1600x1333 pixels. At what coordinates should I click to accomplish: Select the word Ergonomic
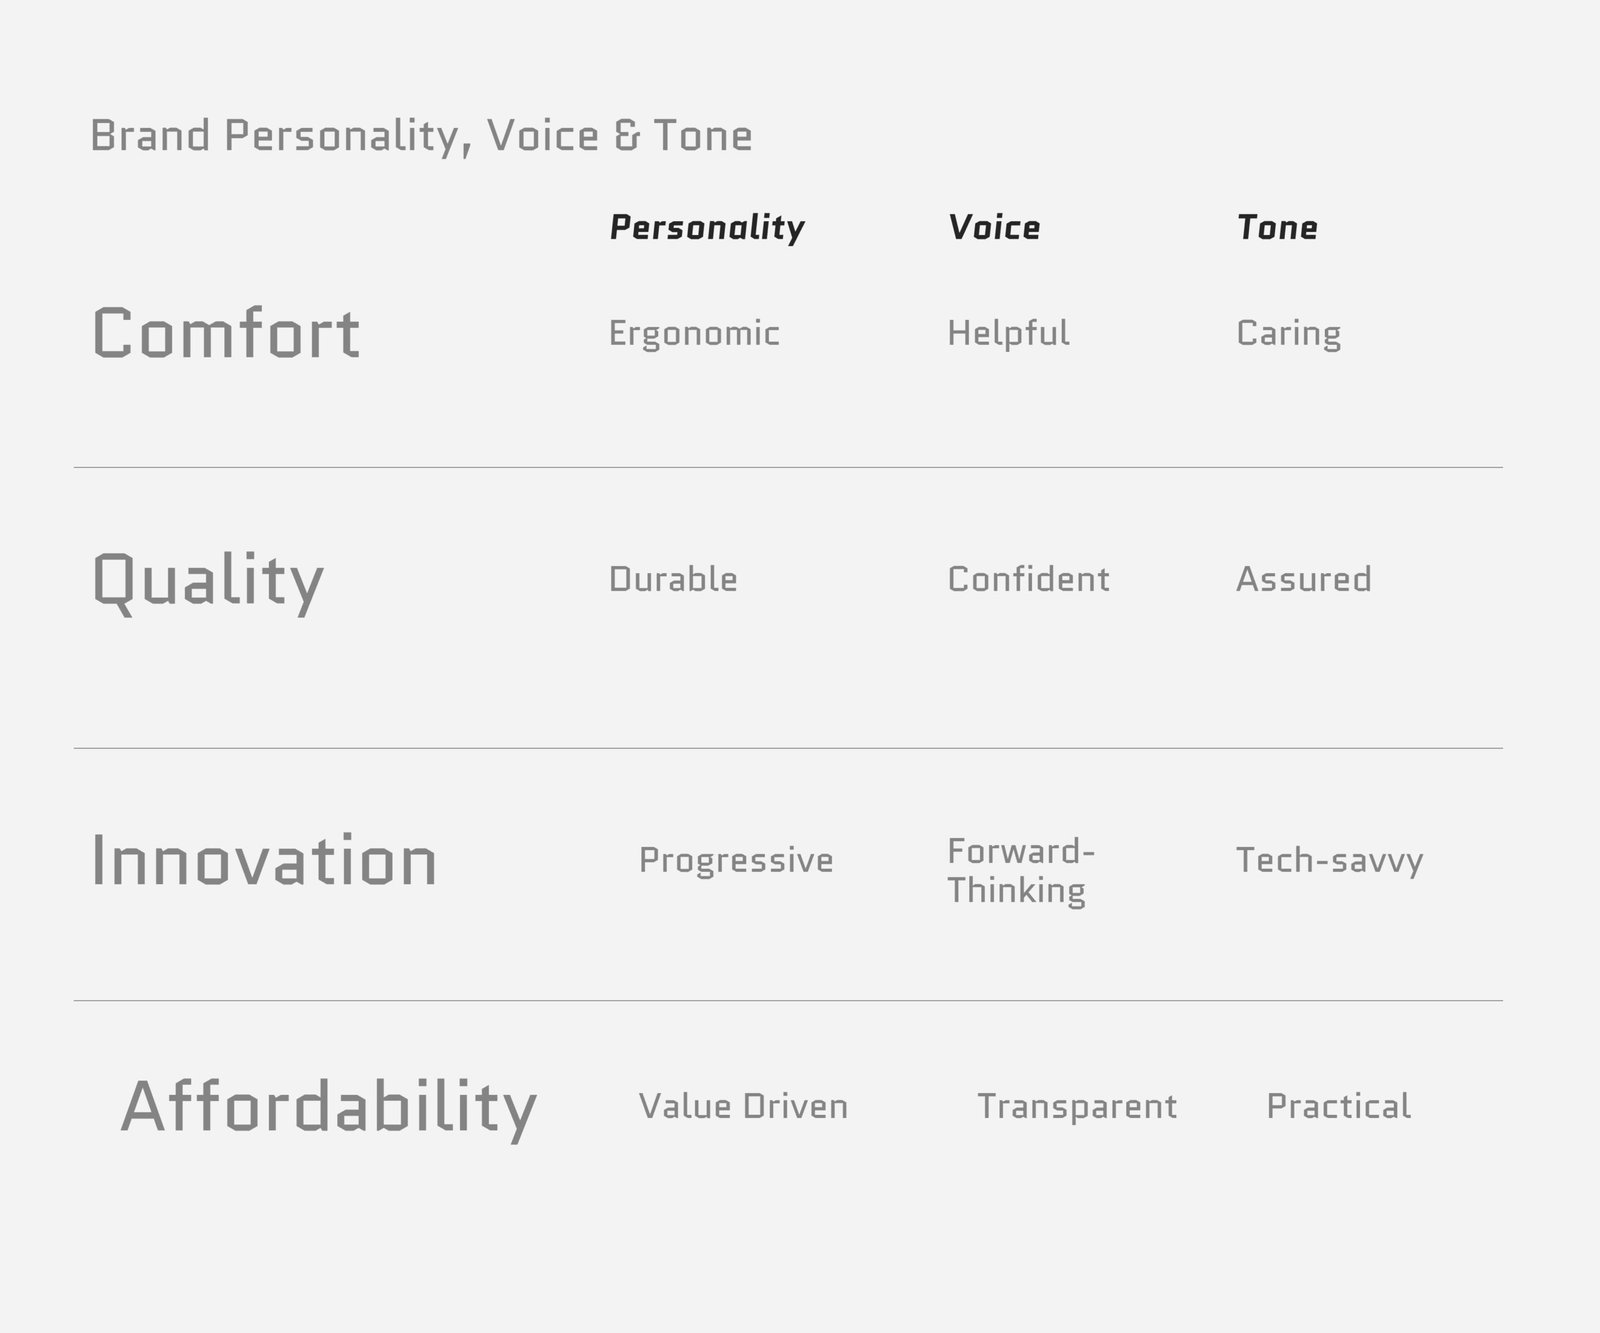coord(694,334)
